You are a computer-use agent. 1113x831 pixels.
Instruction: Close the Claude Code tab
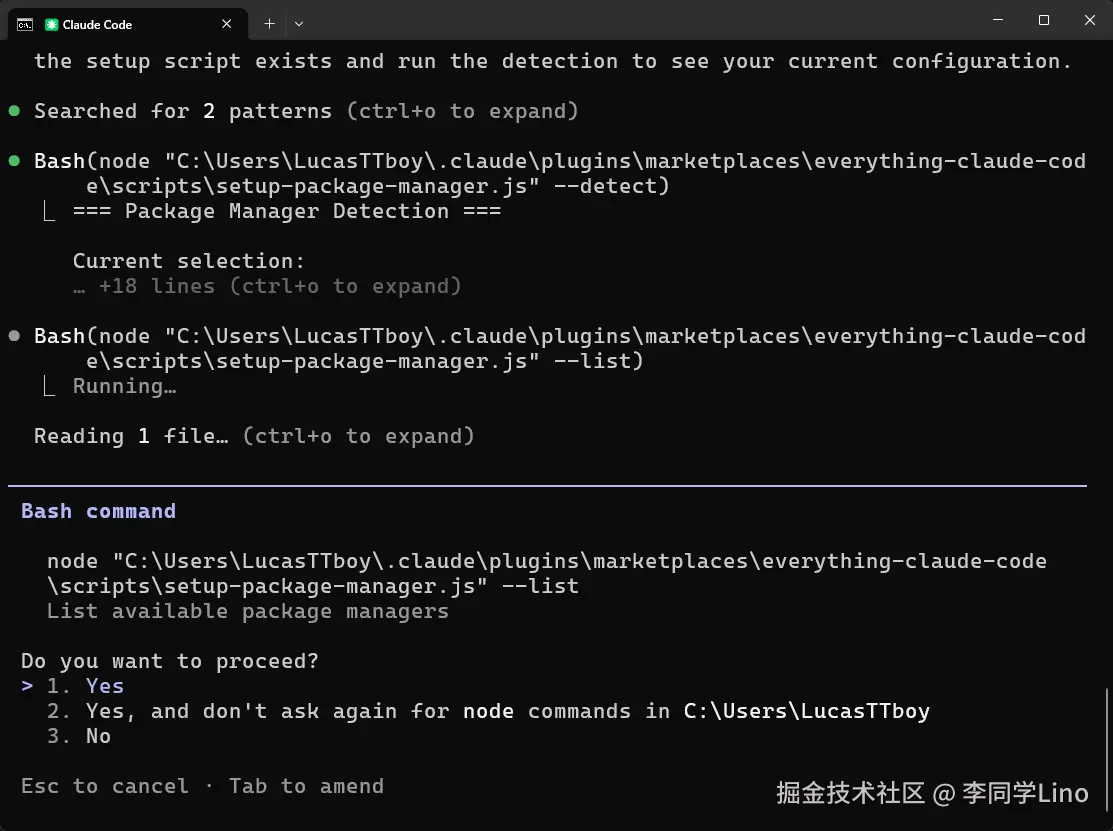click(x=228, y=24)
